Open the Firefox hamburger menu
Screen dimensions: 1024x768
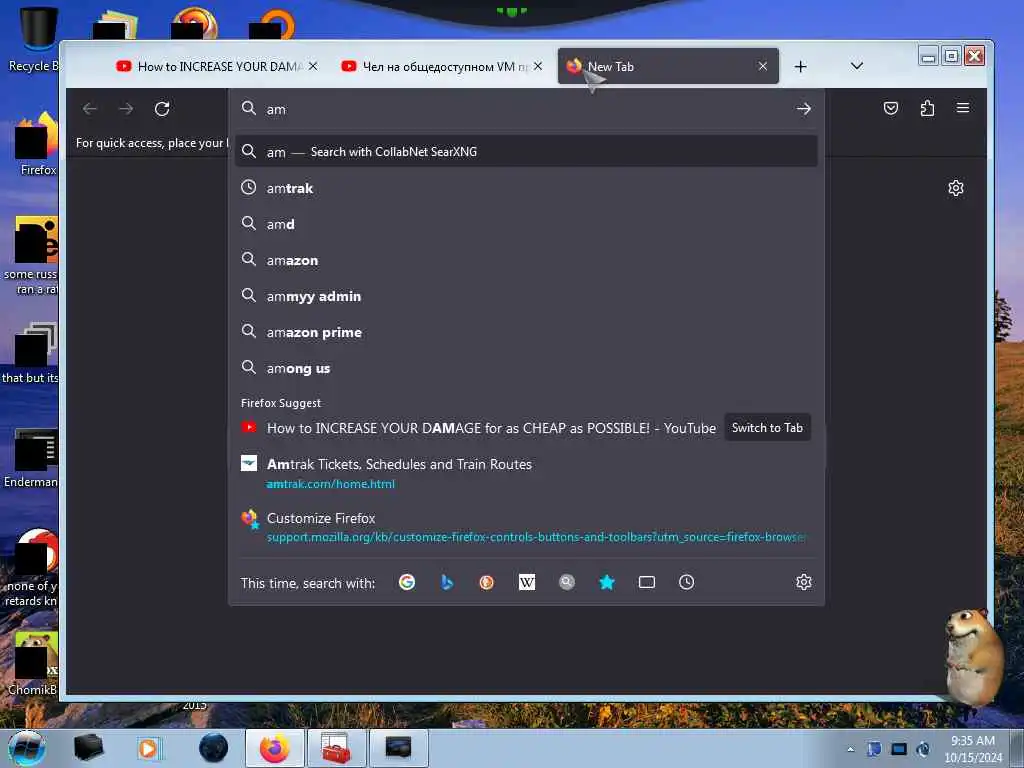(x=963, y=108)
